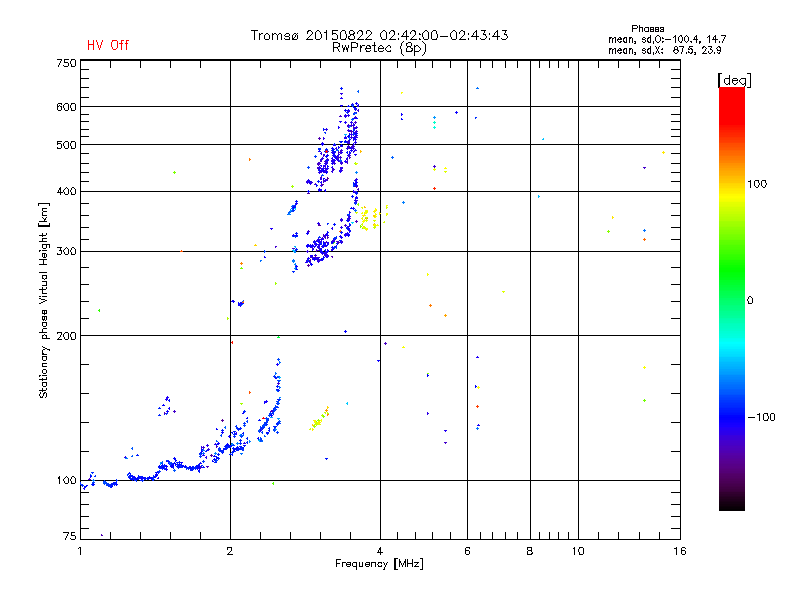Click the x-axis tick label '2'
Image resolution: width=800 pixels, height=600 pixels.
[x=230, y=551]
